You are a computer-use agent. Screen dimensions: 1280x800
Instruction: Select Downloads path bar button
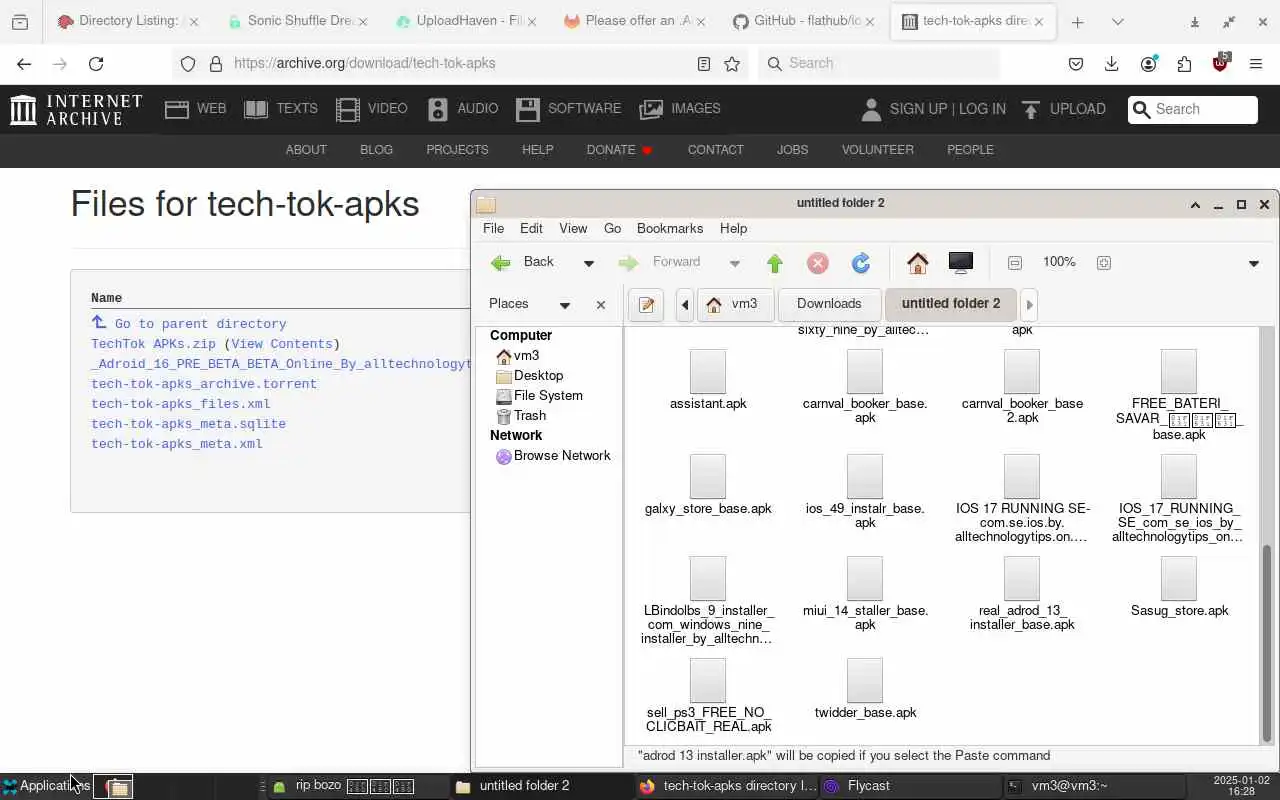829,304
